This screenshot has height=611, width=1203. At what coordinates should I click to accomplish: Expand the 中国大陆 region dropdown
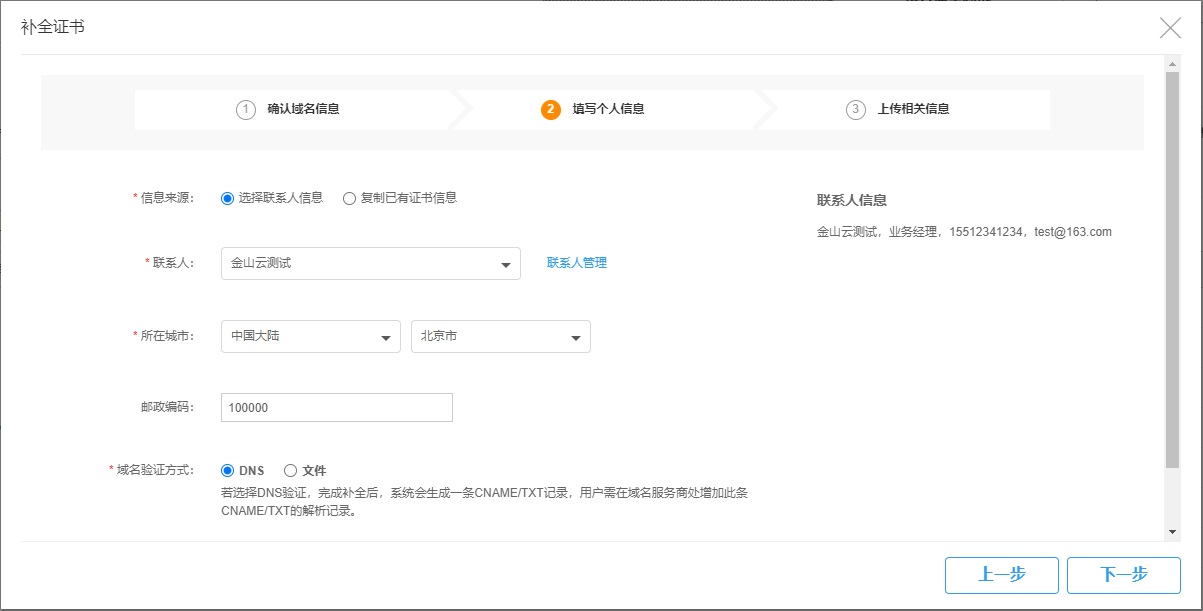pos(310,337)
